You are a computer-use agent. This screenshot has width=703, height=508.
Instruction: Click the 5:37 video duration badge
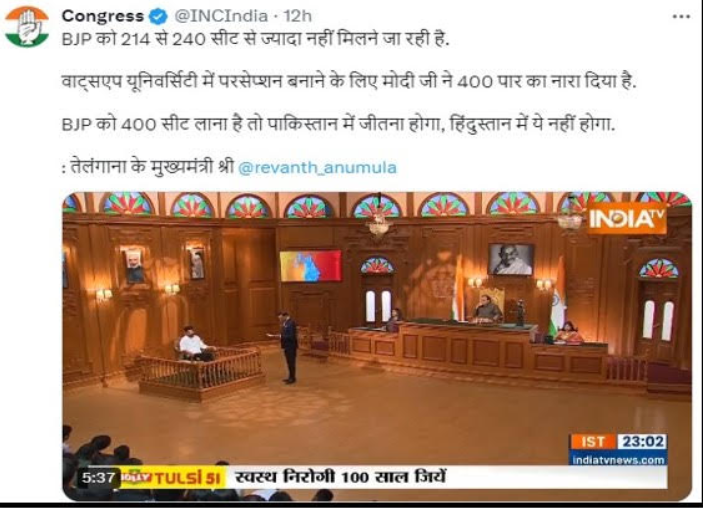click(98, 478)
